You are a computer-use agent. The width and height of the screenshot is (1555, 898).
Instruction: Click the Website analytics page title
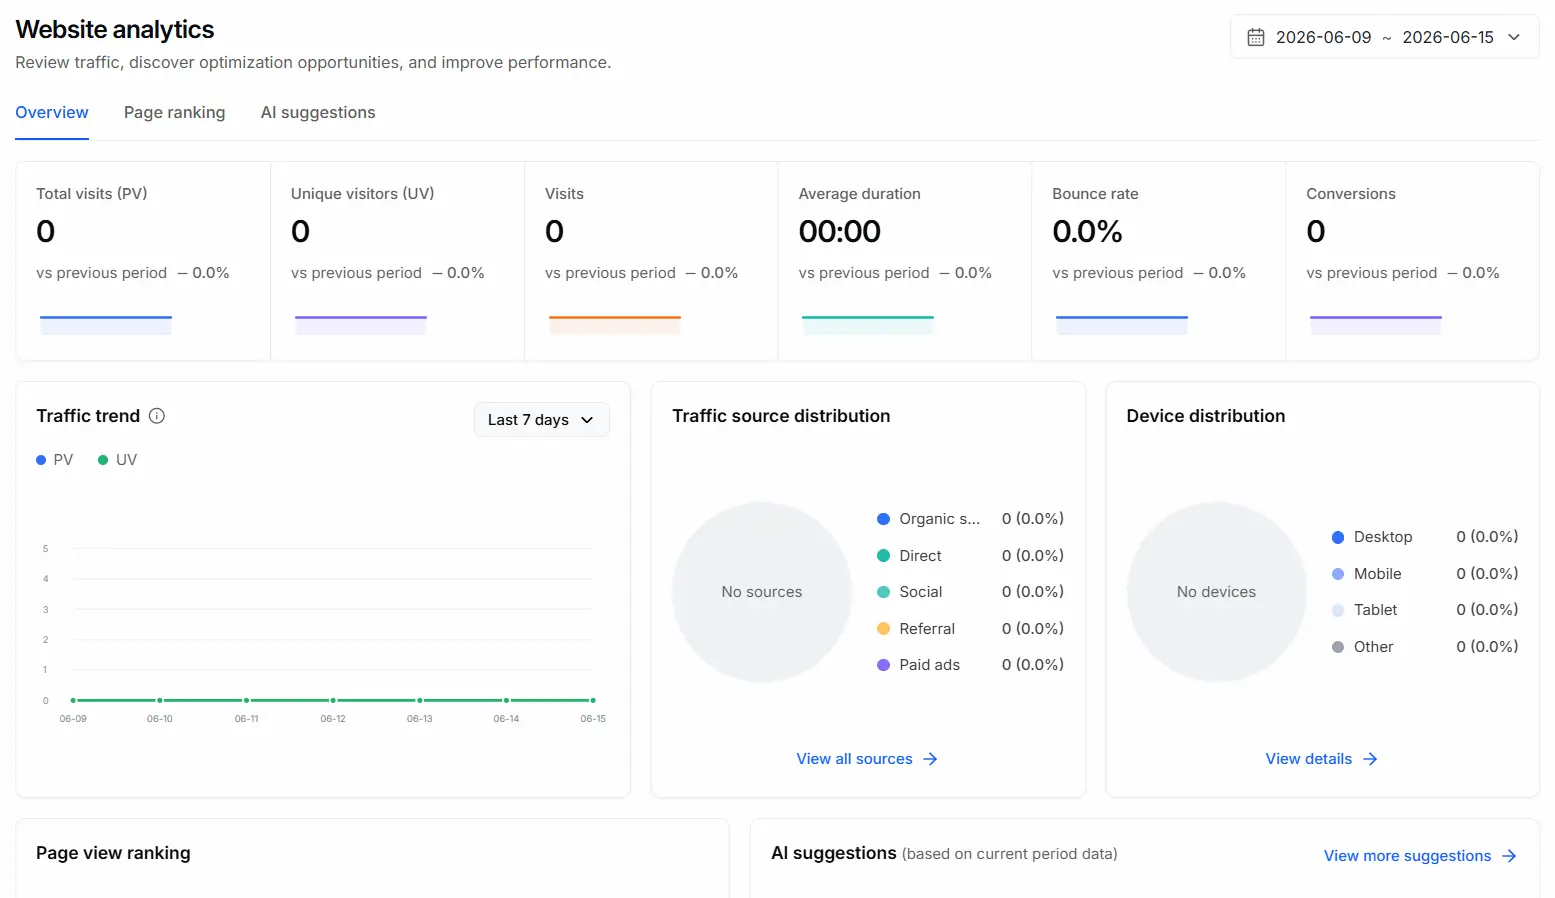pyautogui.click(x=115, y=30)
